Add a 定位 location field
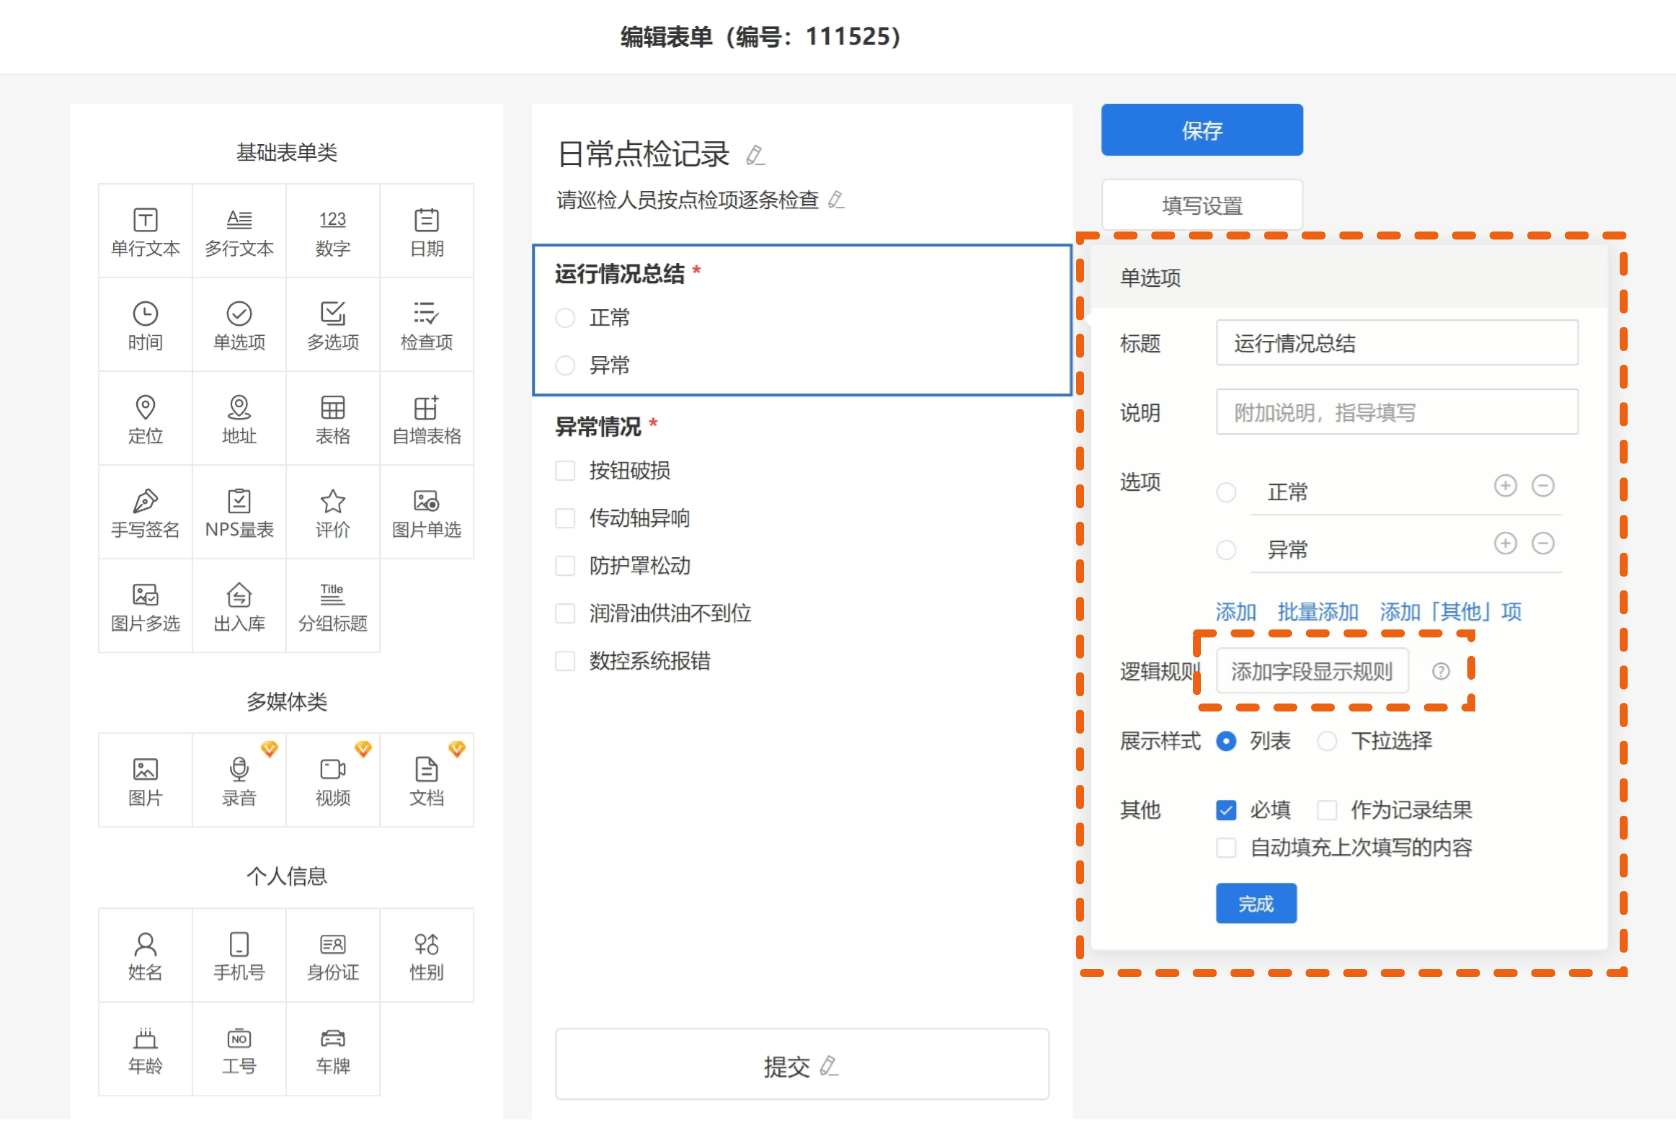1676x1123 pixels. (x=145, y=418)
